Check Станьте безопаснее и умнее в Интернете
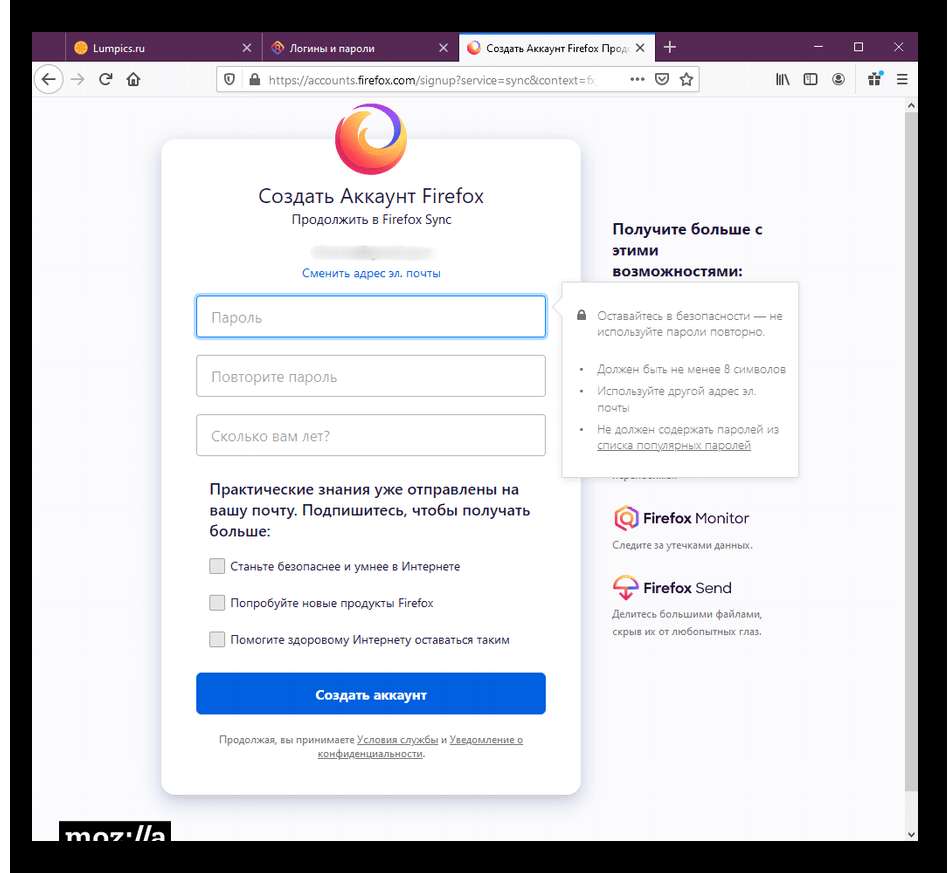The width and height of the screenshot is (950, 873). (x=217, y=566)
